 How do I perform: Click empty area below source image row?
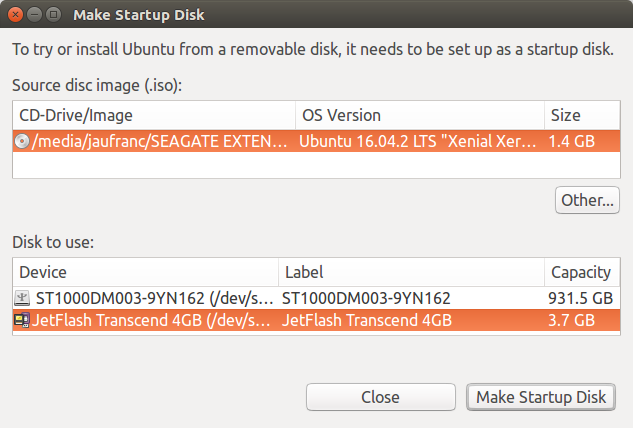coord(316,165)
